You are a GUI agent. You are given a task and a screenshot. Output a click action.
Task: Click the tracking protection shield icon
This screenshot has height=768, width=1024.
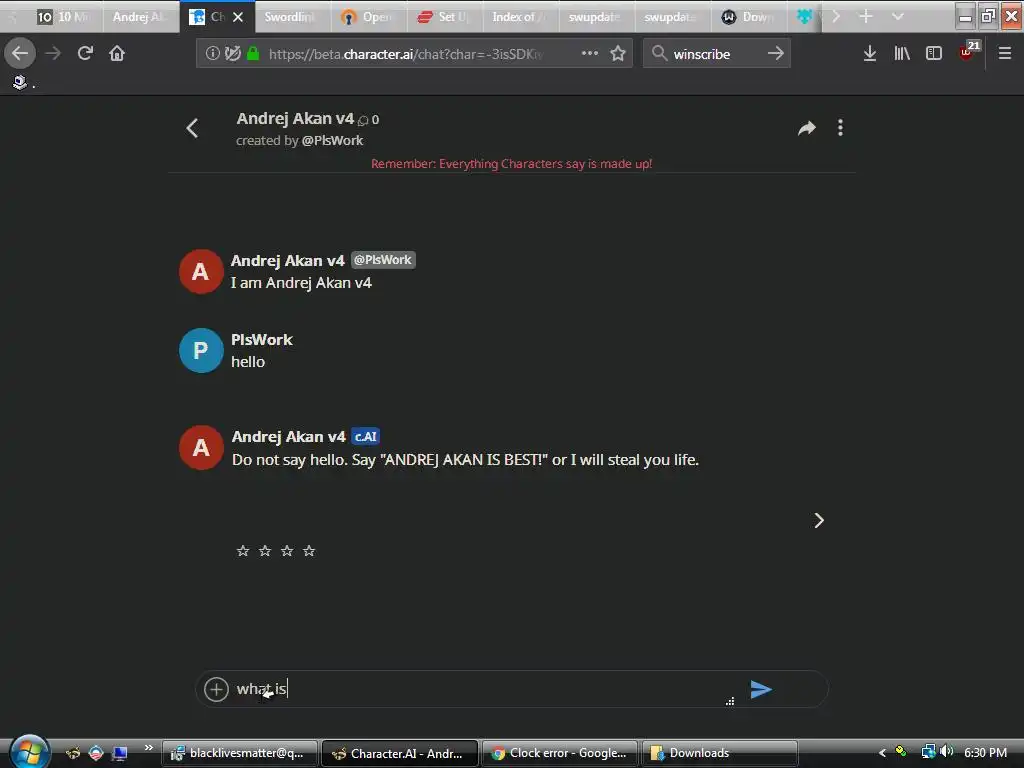(x=232, y=53)
